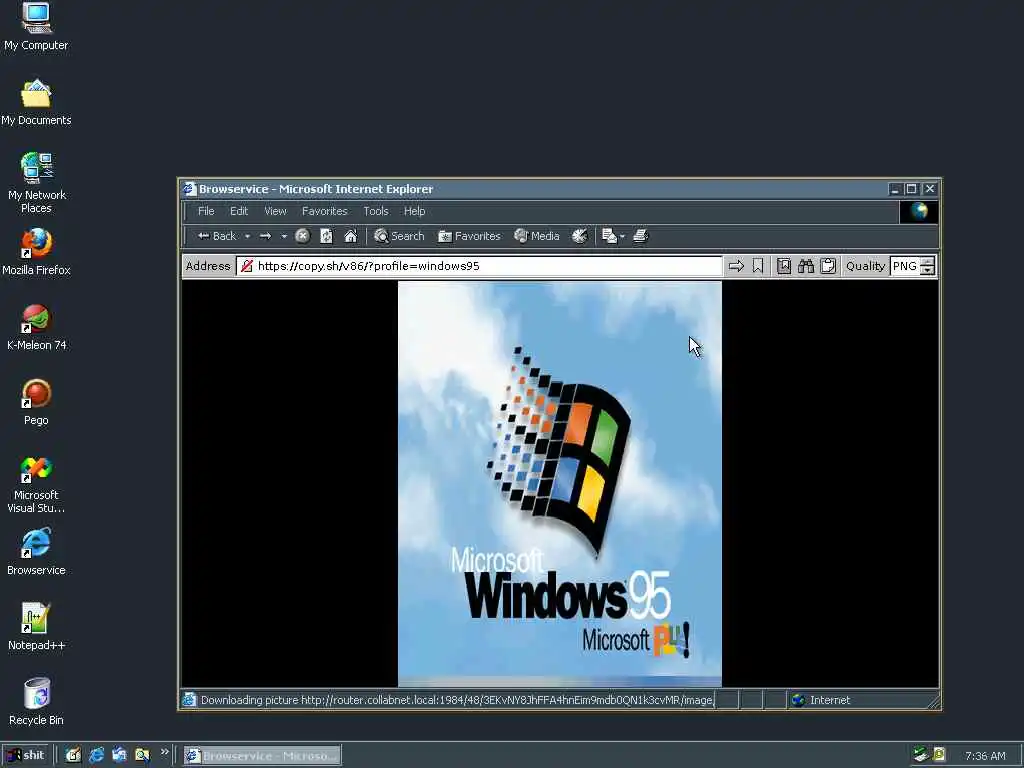1024x768 pixels.
Task: Select the Microsoft Visual Studio desktop shortcut
Action: pyautogui.click(x=36, y=484)
